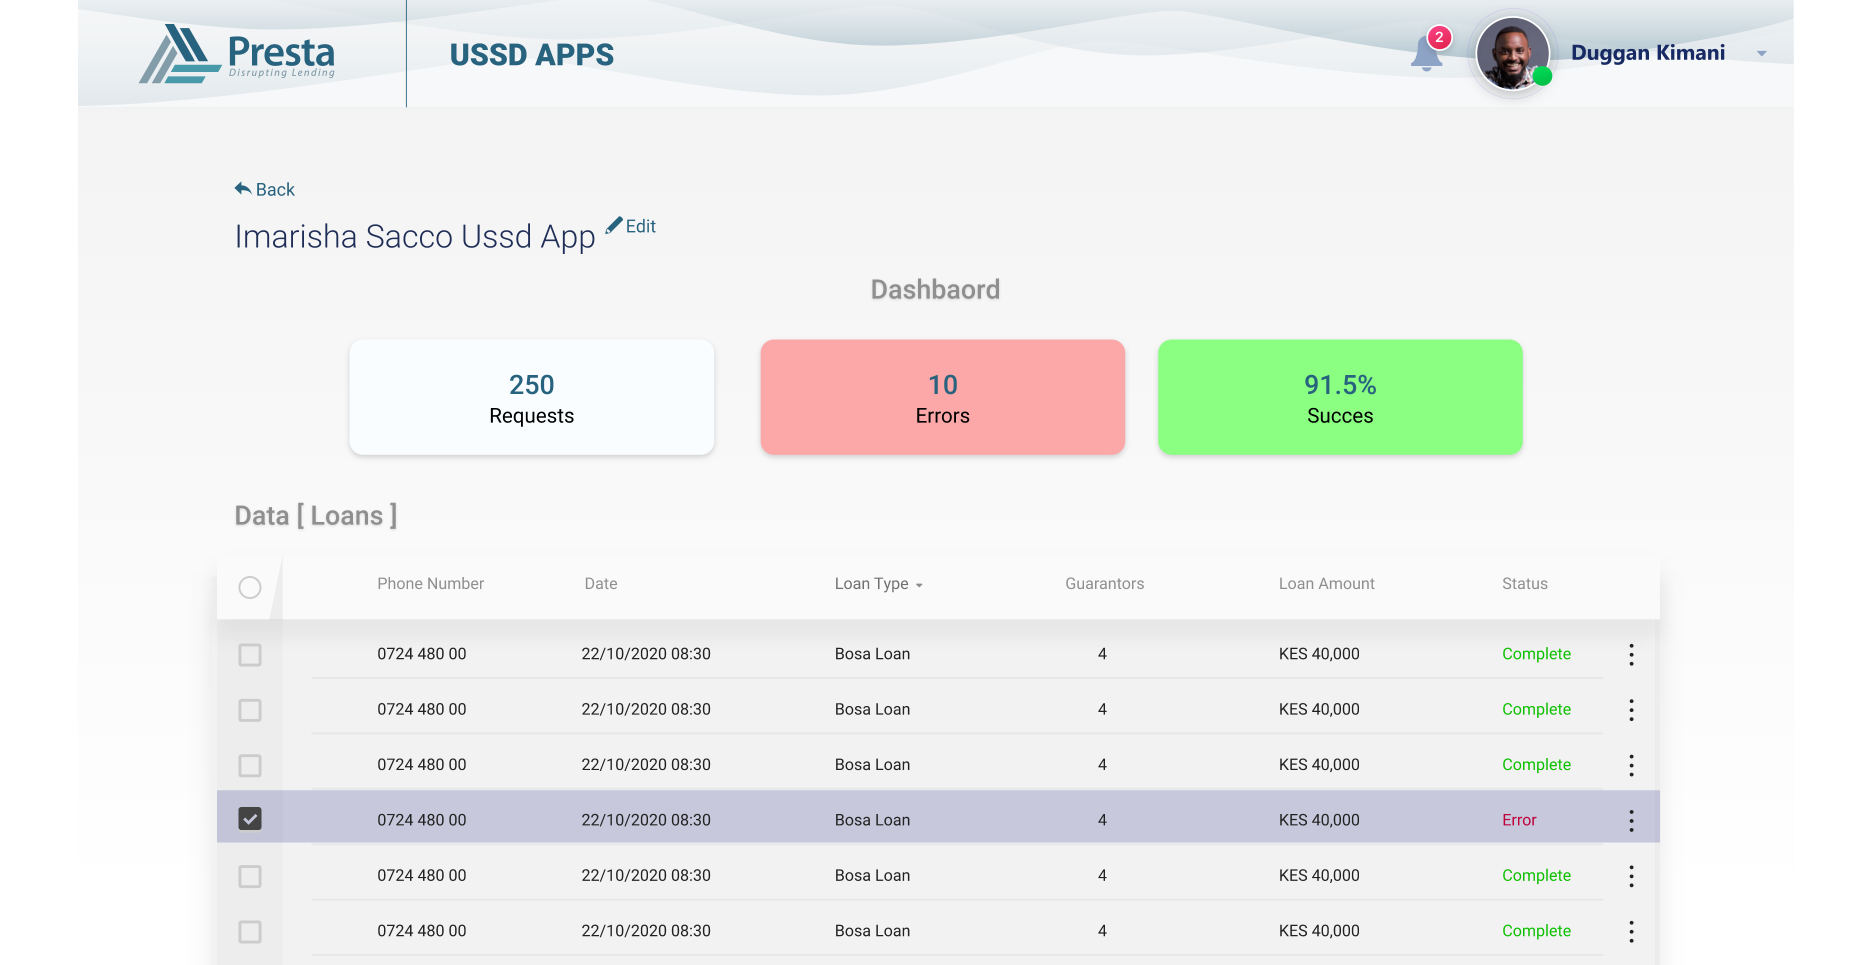Open the three-dot menu on the Error row

1631,820
